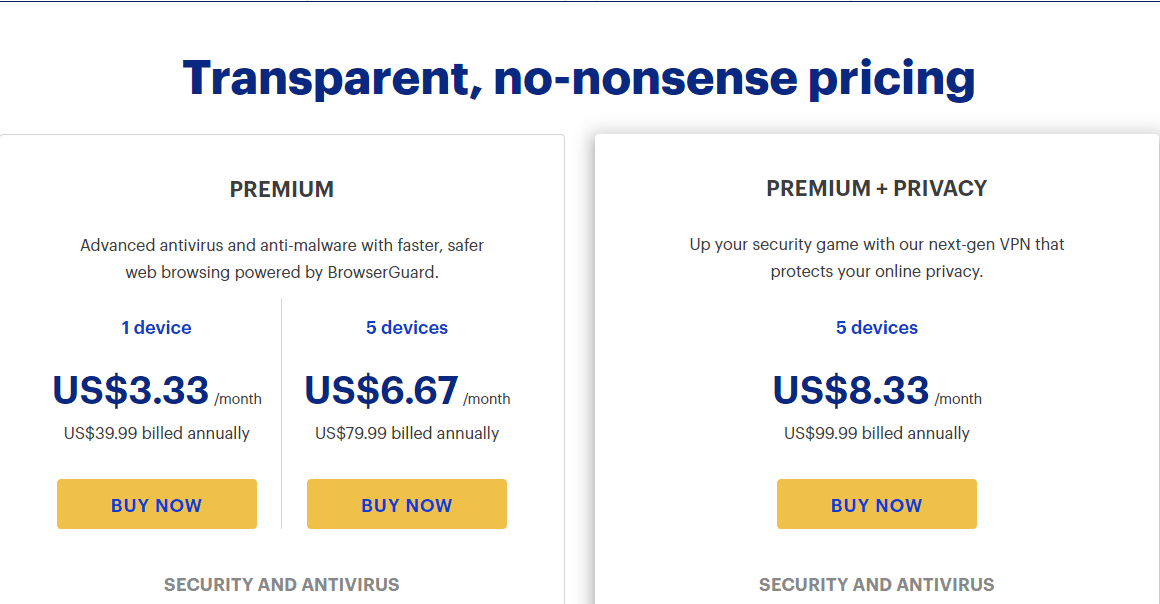Click the US$3.33 monthly price
Screen dimensions: 1160x604
pyautogui.click(x=131, y=390)
